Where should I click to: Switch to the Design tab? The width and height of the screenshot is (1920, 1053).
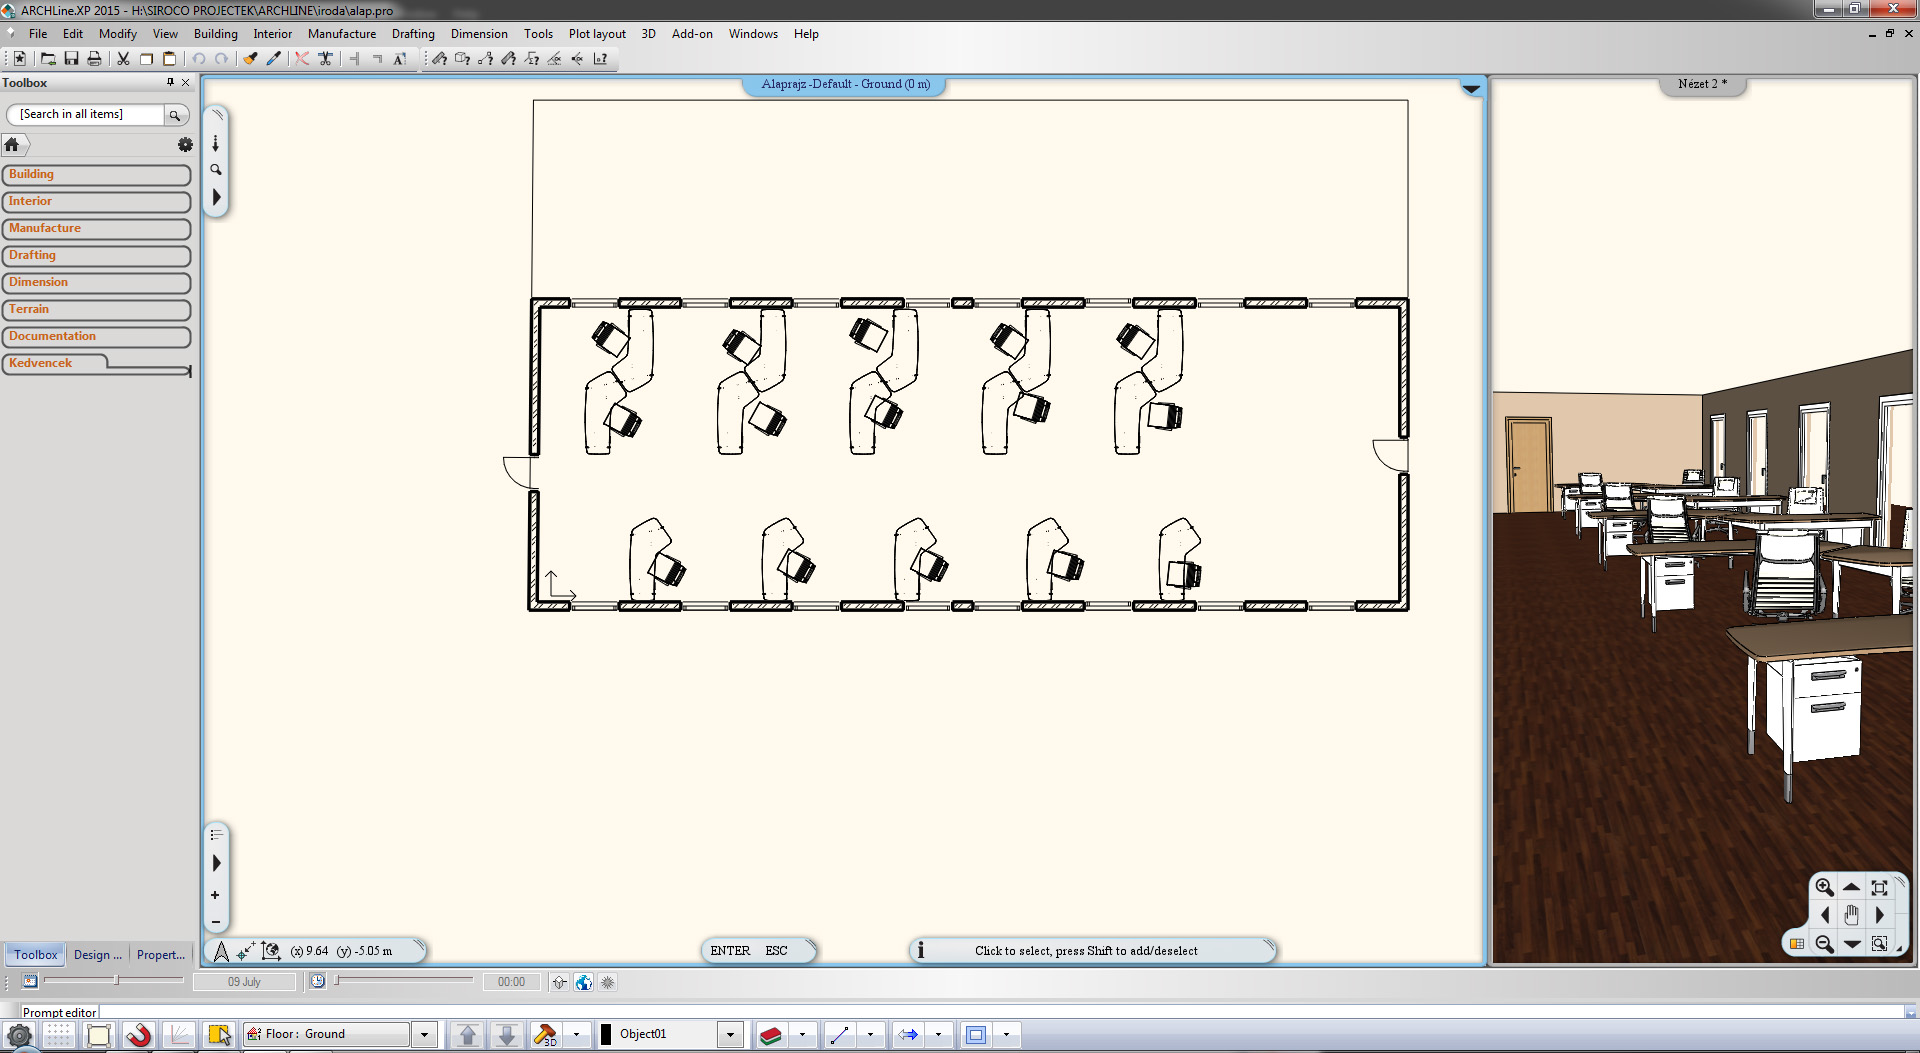pos(97,955)
